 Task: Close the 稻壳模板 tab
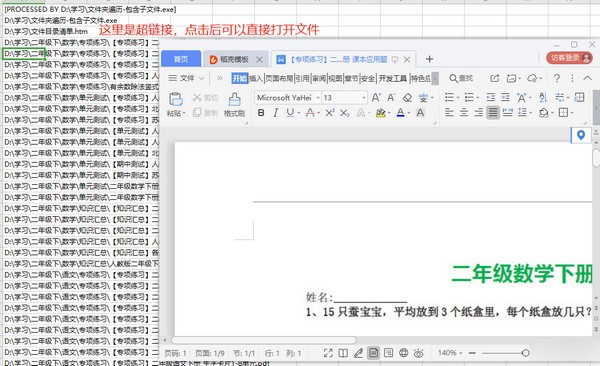click(259, 59)
